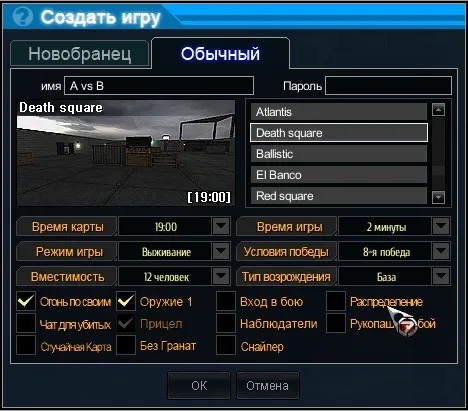Check the Случайная Карта option

coord(26,345)
